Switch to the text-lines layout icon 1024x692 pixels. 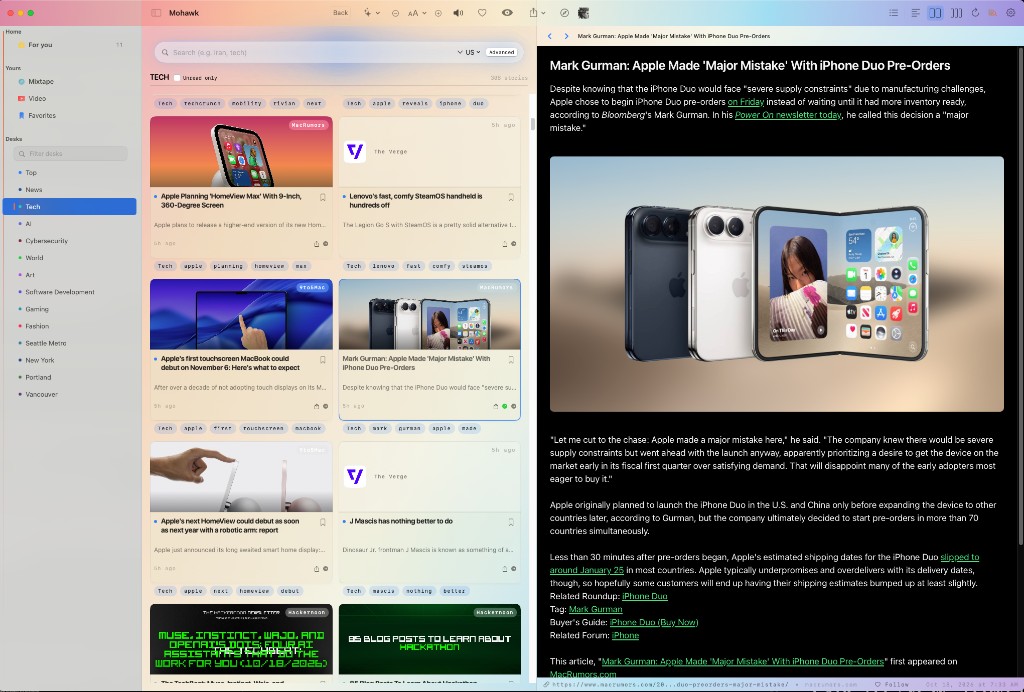[x=916, y=13]
